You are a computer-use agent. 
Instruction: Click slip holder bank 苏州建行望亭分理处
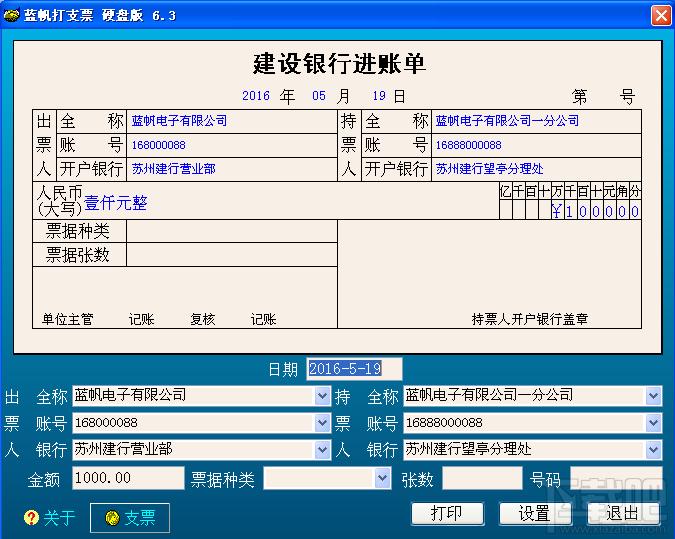(489, 169)
